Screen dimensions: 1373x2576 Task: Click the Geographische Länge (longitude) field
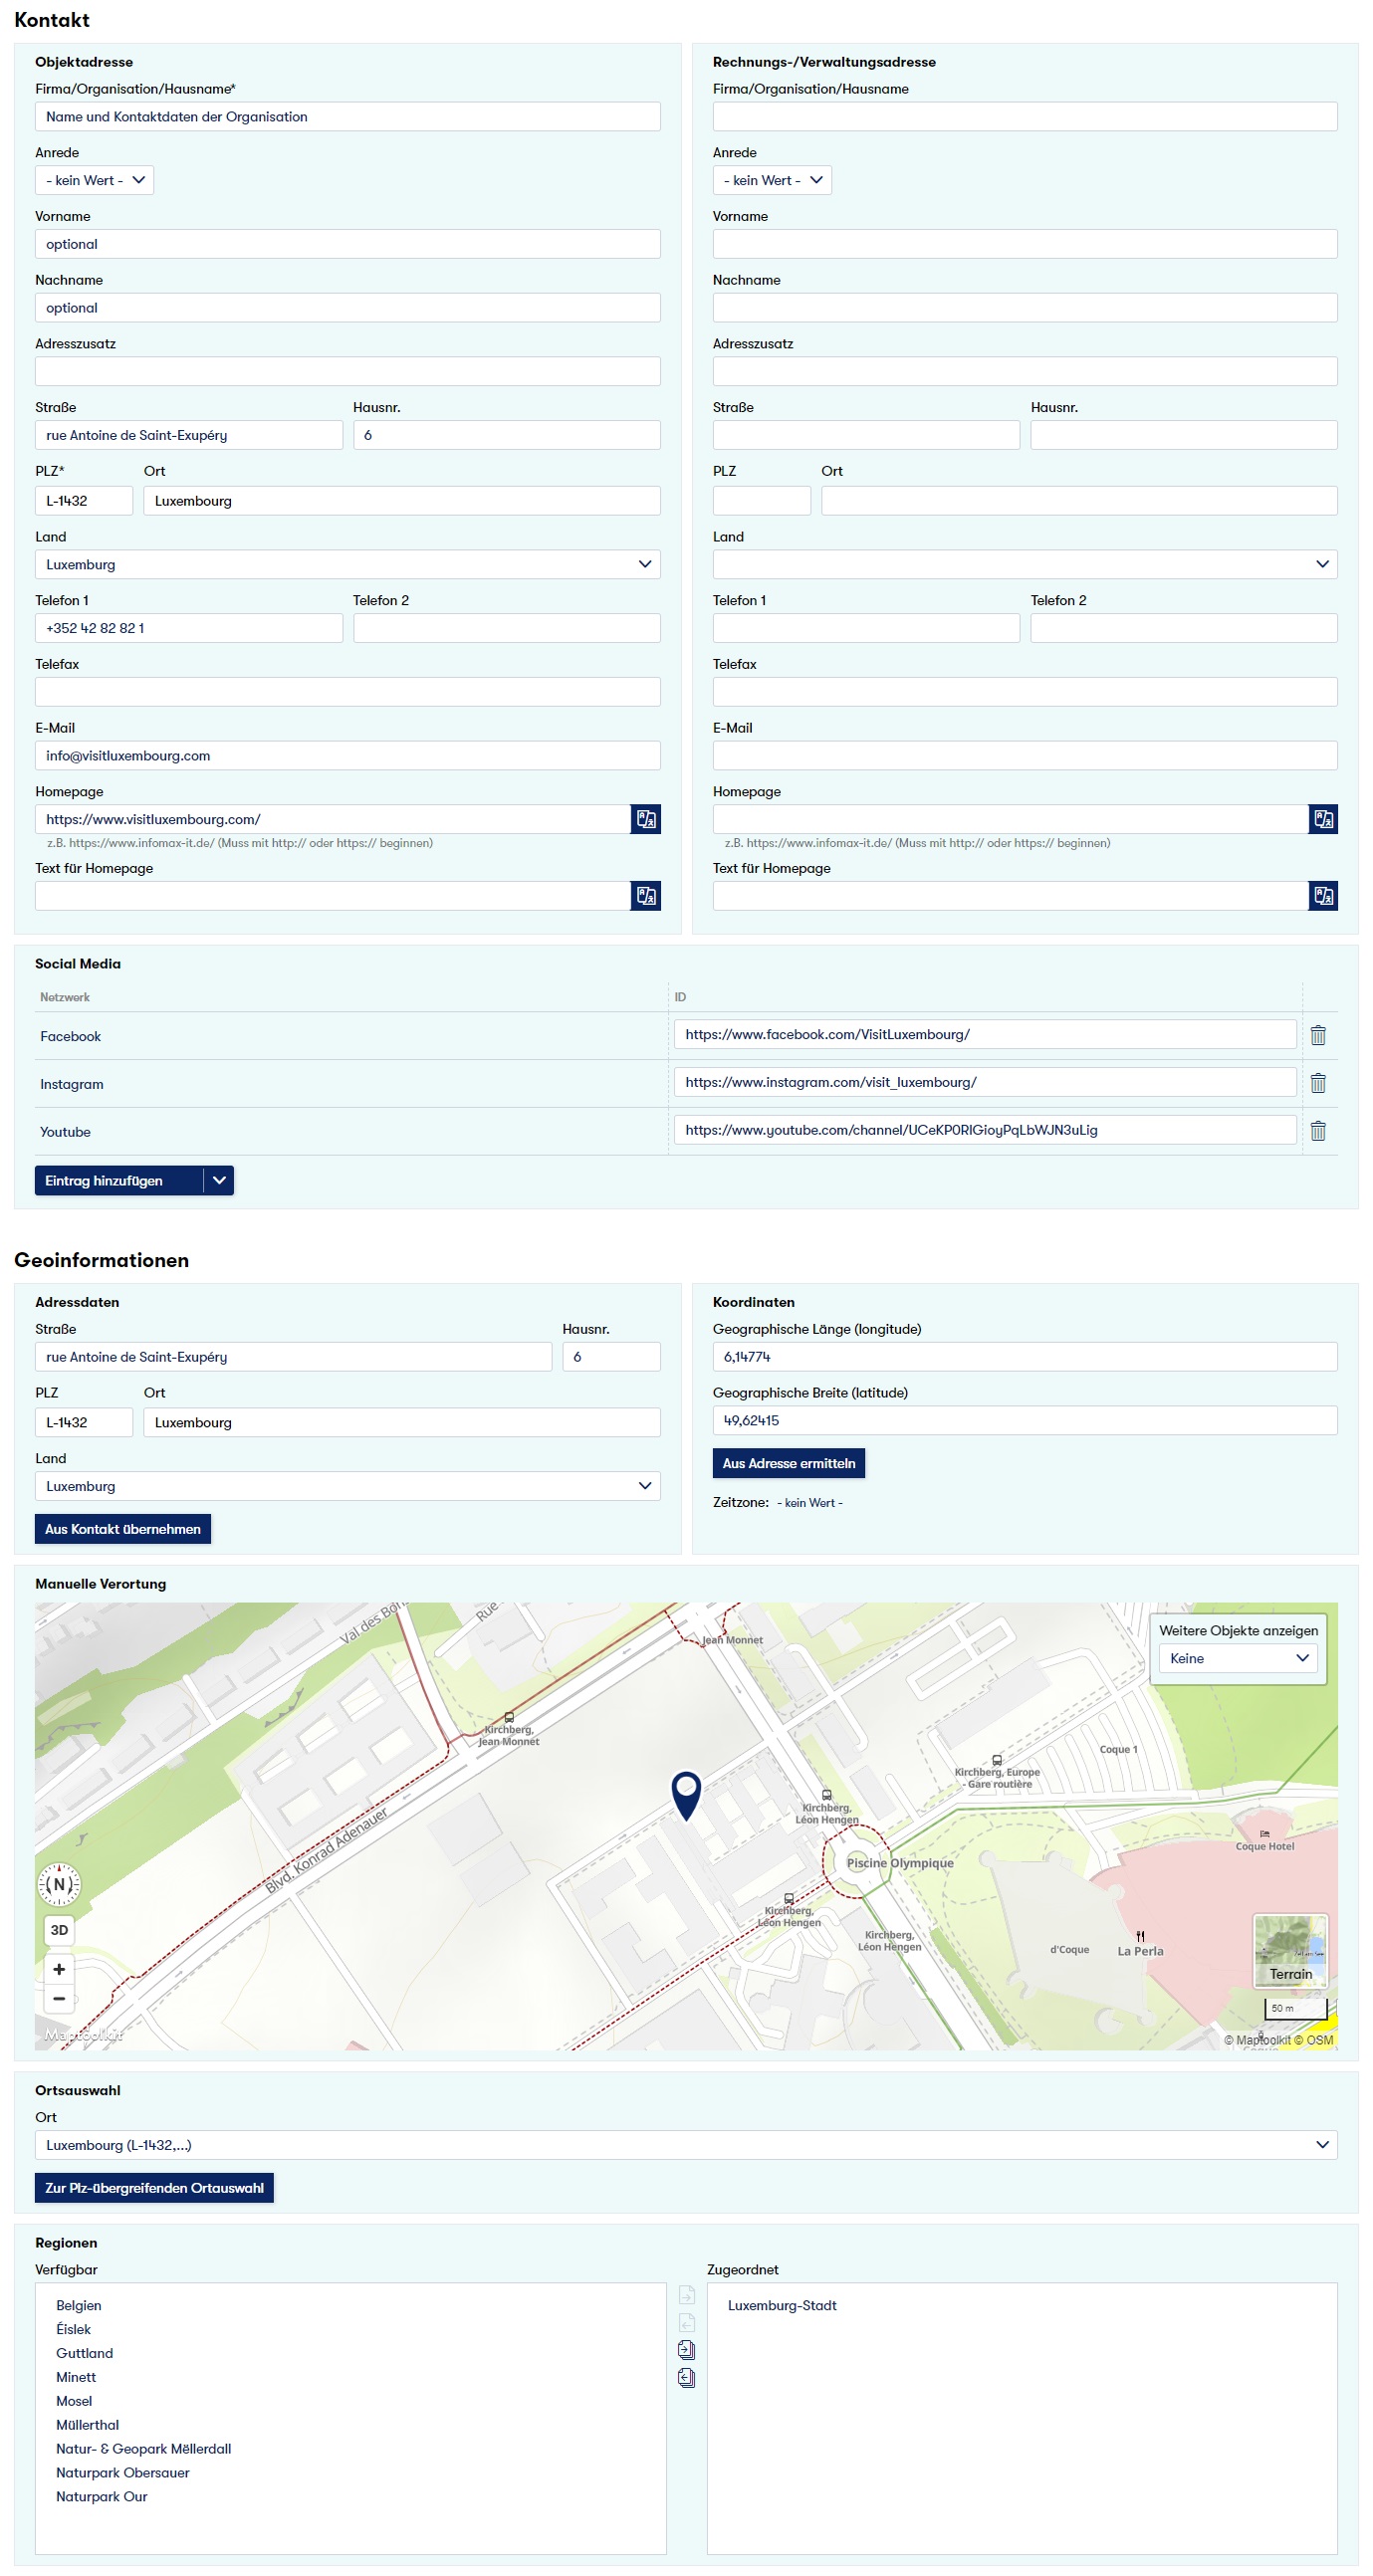point(1025,1356)
